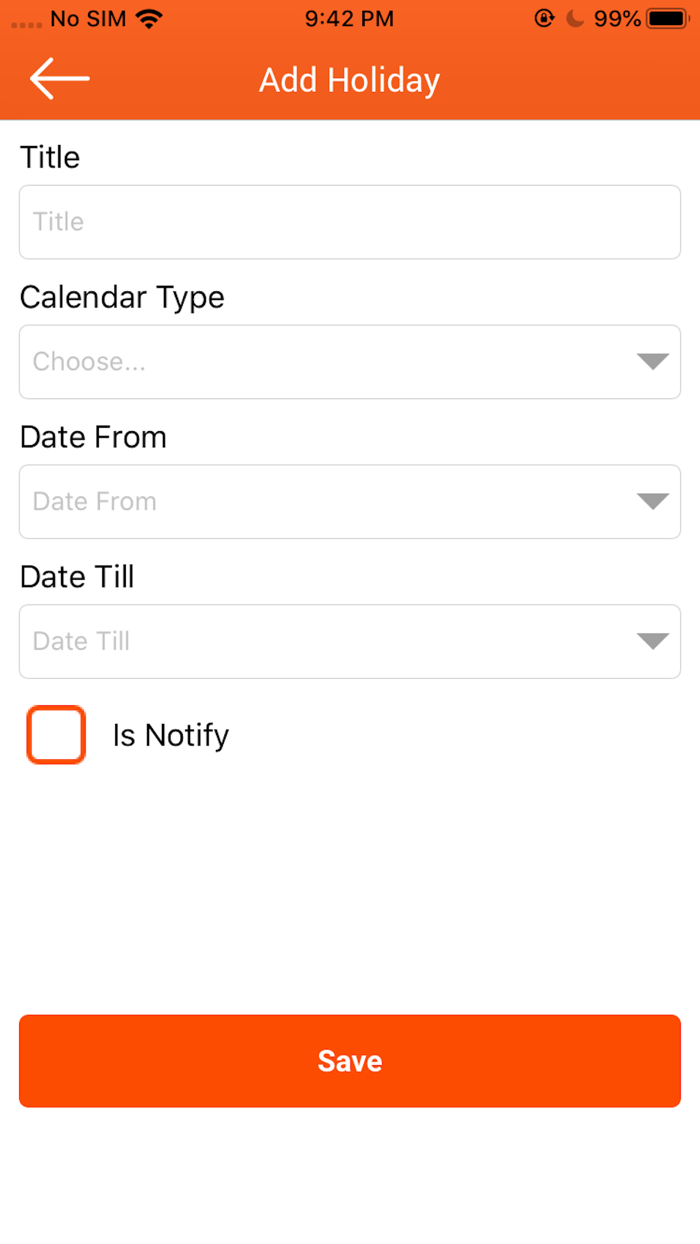
Task: Click the Is Notify label text
Action: (x=171, y=735)
